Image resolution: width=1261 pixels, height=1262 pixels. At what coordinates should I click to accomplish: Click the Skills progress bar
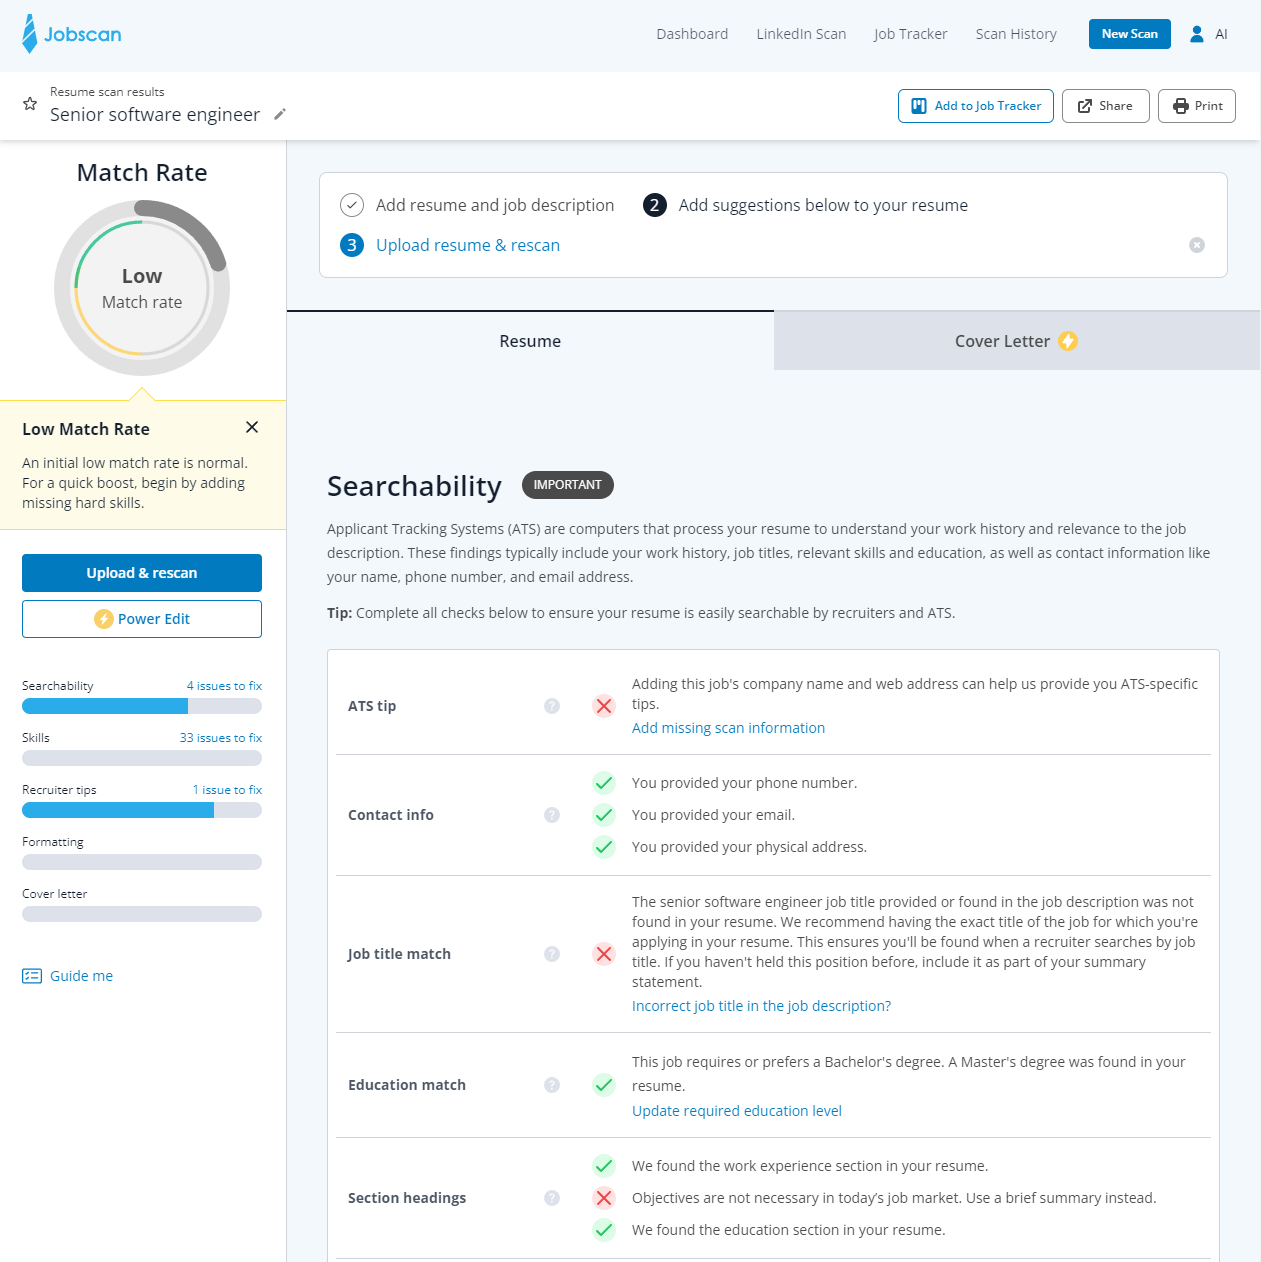142,758
